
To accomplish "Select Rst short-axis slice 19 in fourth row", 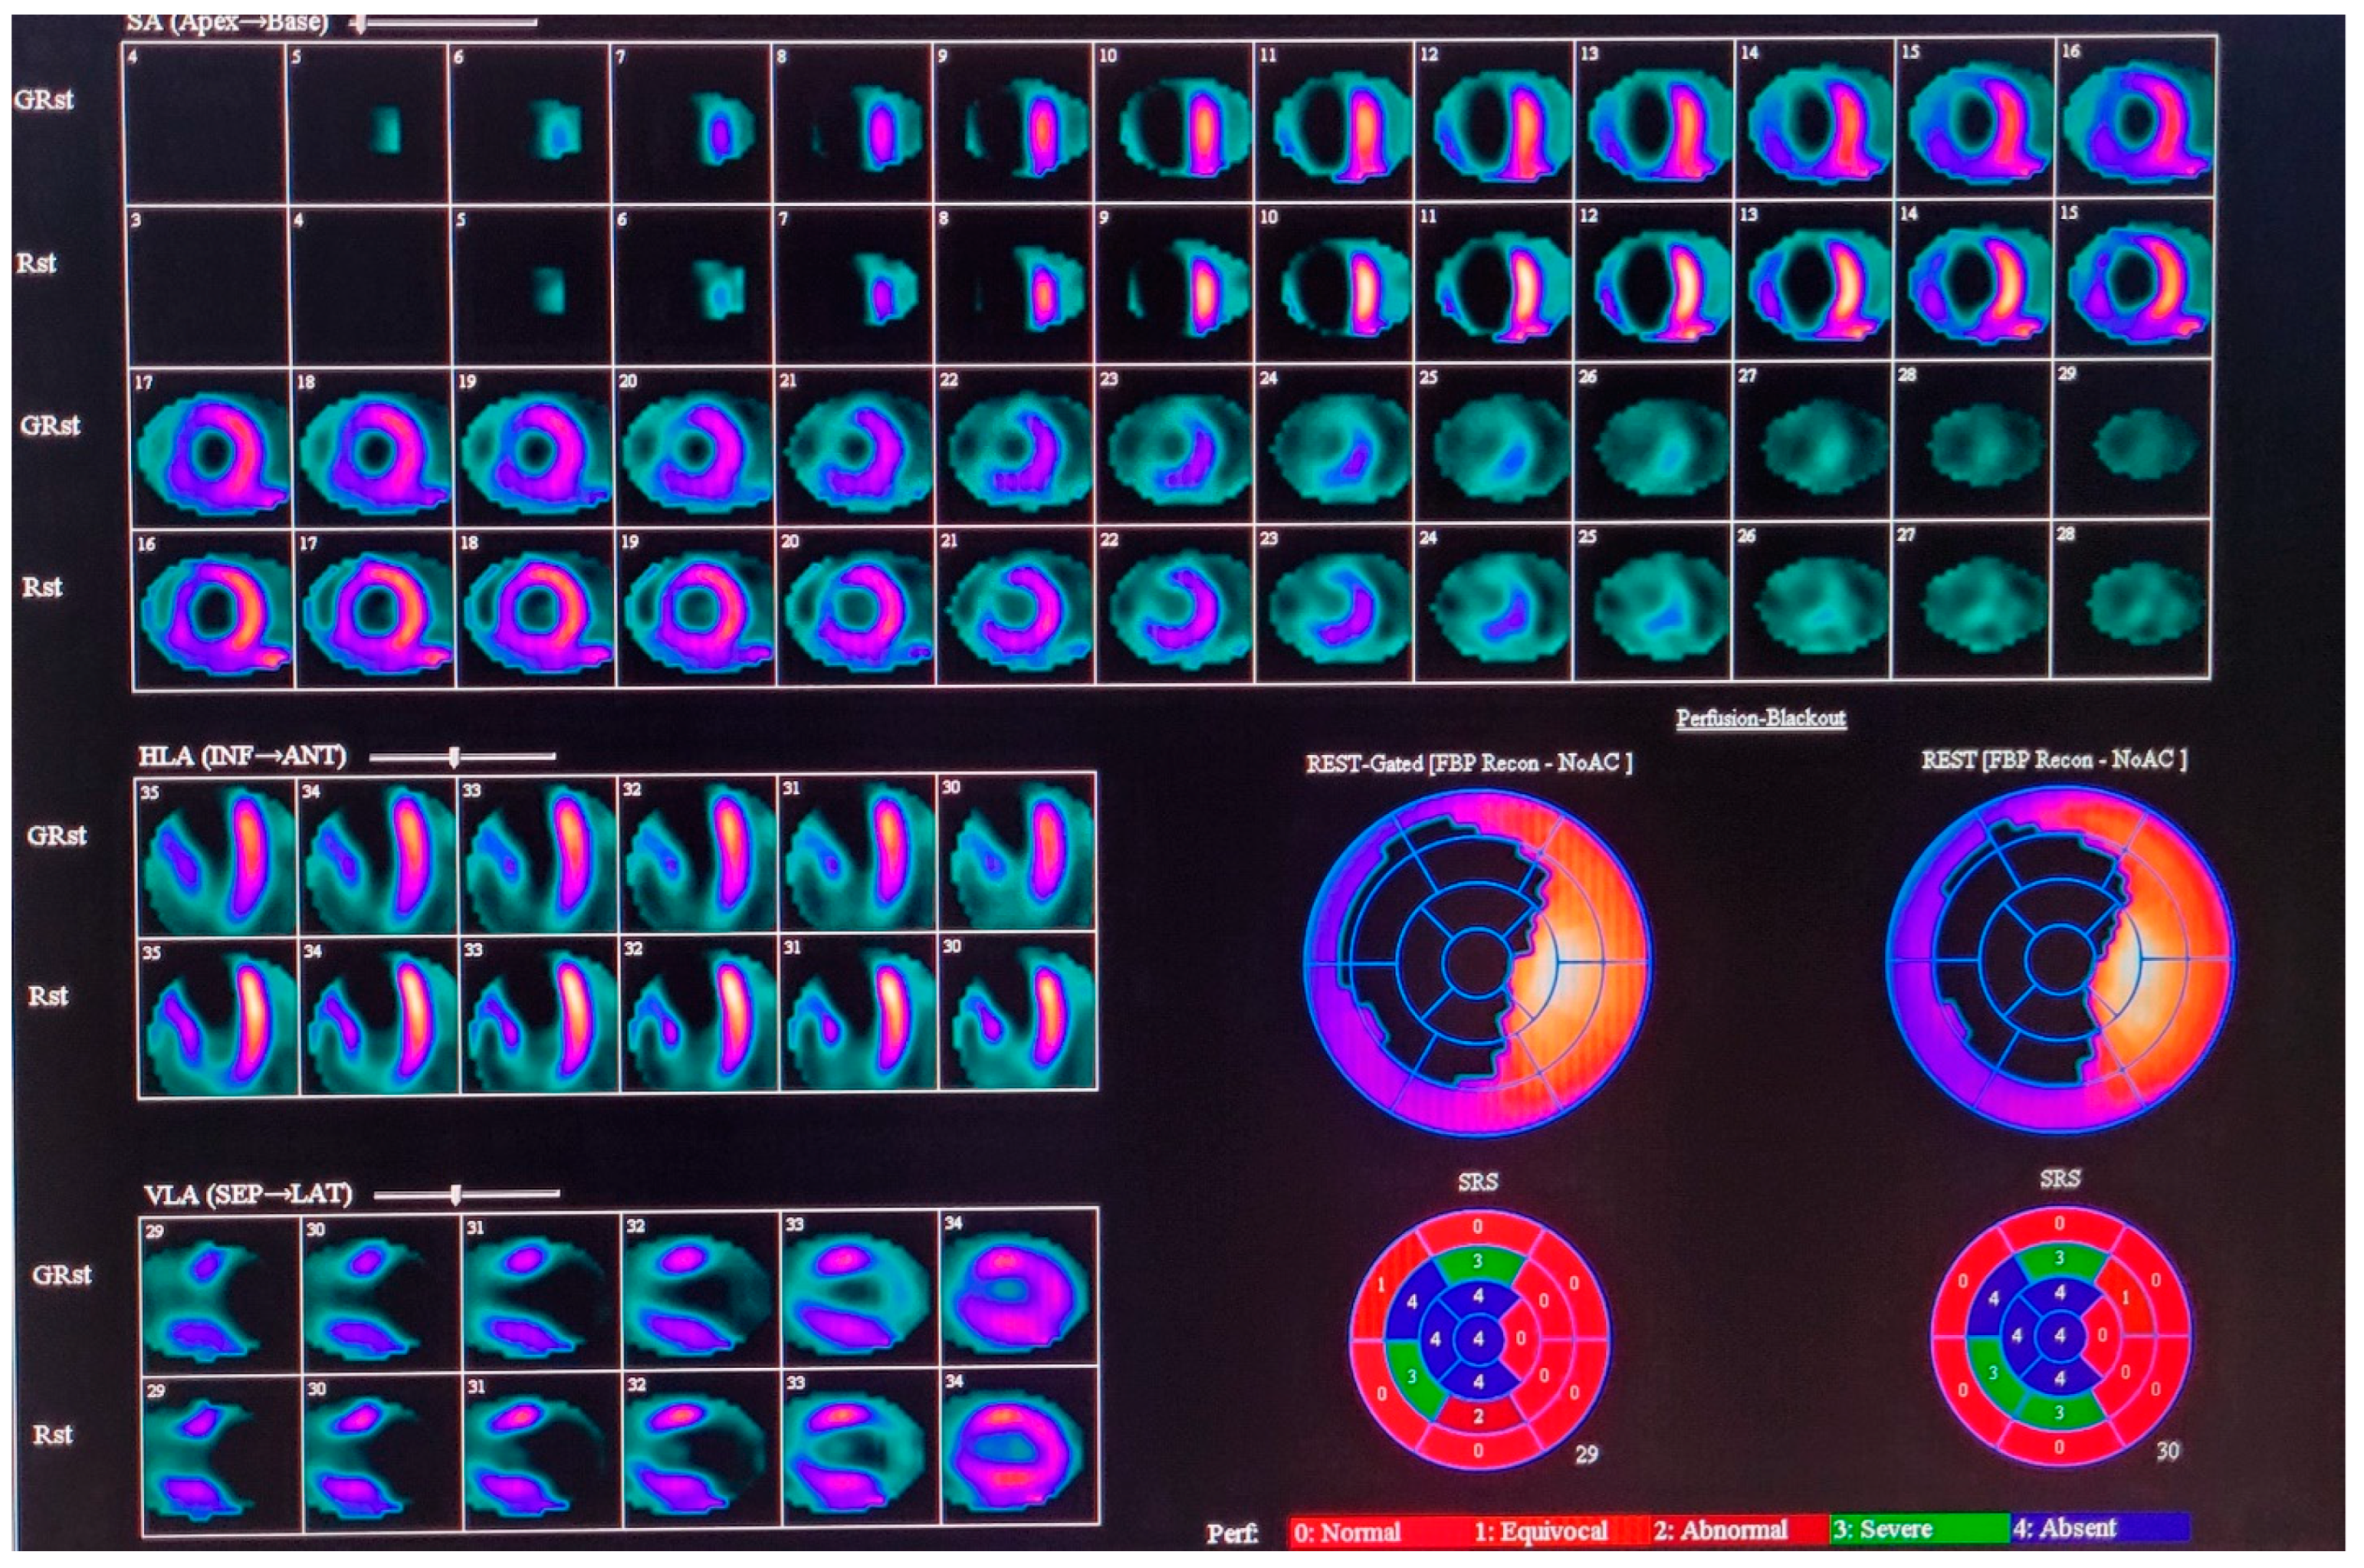I will pyautogui.click(x=697, y=608).
